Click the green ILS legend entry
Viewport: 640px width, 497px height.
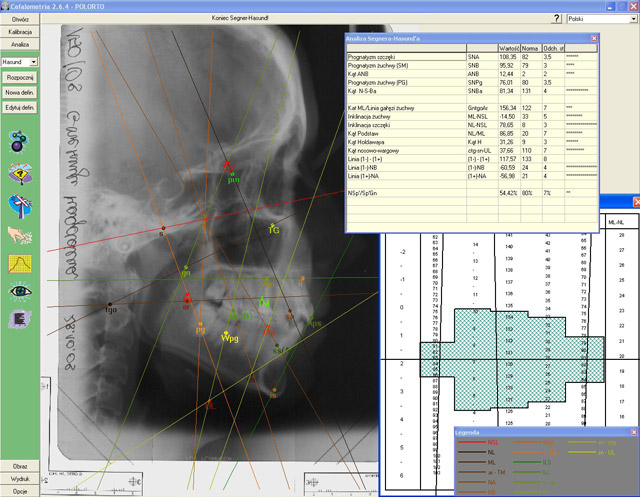coord(532,462)
